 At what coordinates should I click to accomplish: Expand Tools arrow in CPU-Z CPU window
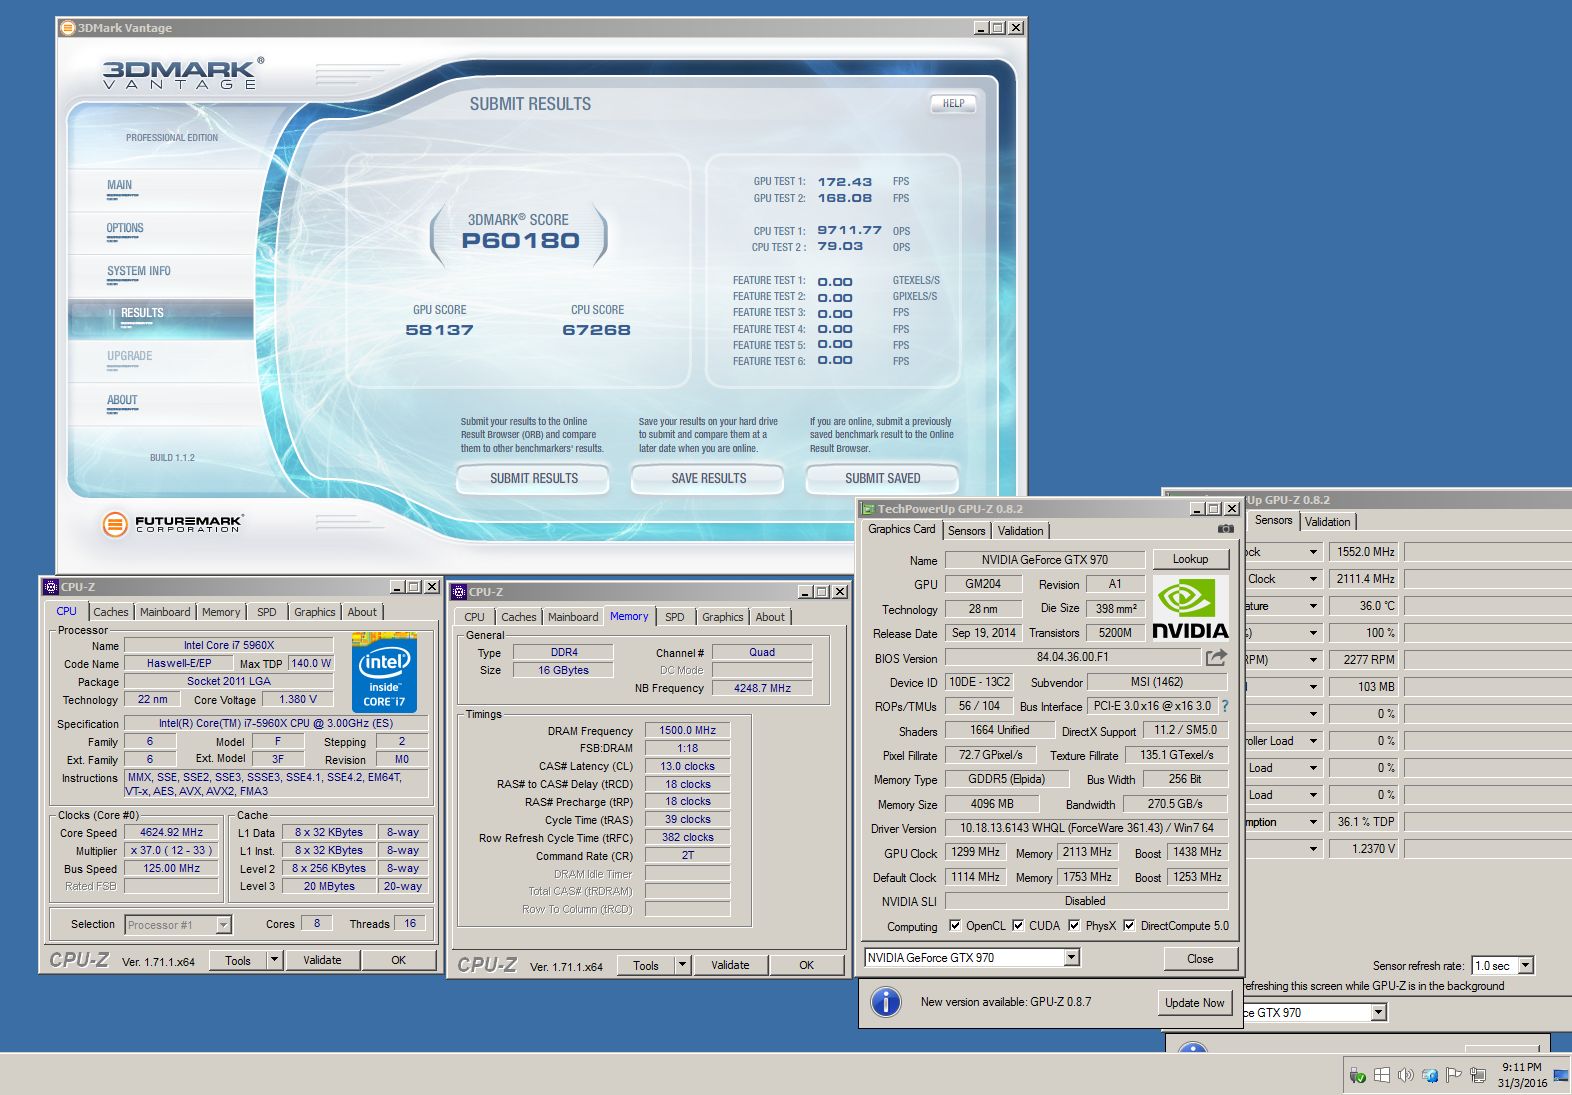pos(274,960)
